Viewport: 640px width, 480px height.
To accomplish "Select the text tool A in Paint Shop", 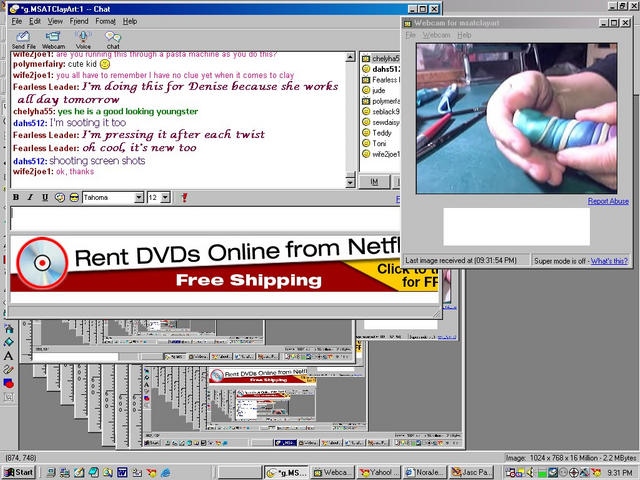I will coord(8,356).
